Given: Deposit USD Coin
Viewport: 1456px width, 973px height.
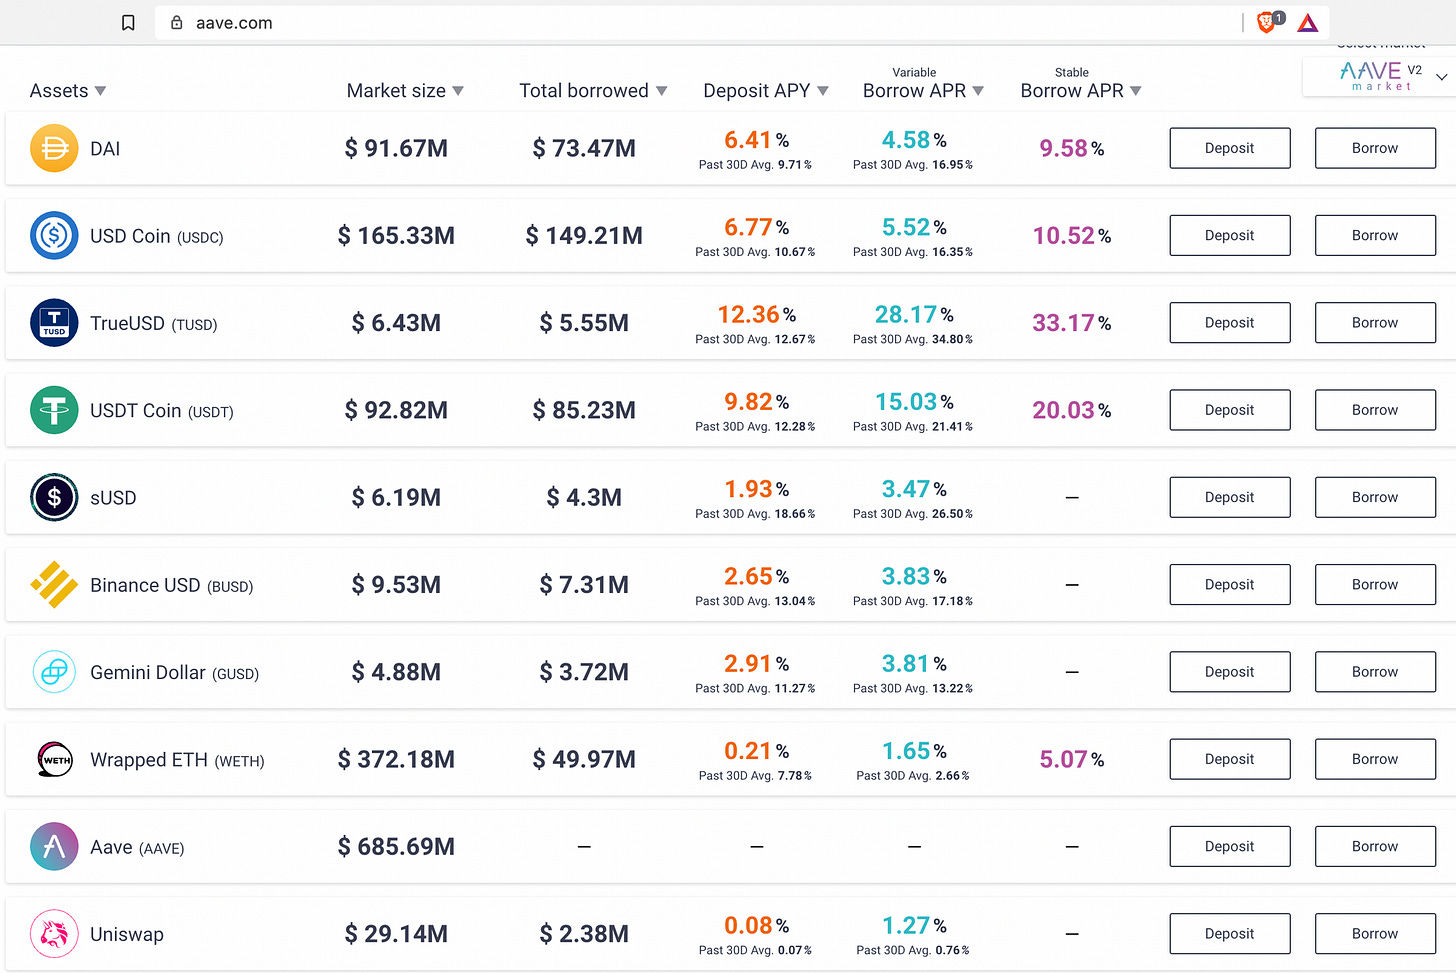Looking at the screenshot, I should pos(1230,236).
